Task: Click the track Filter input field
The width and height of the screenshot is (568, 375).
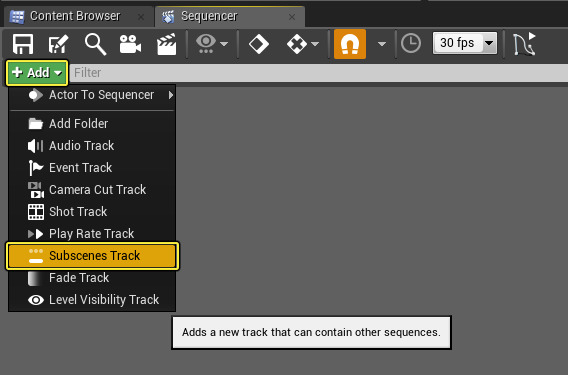Action: (319, 73)
